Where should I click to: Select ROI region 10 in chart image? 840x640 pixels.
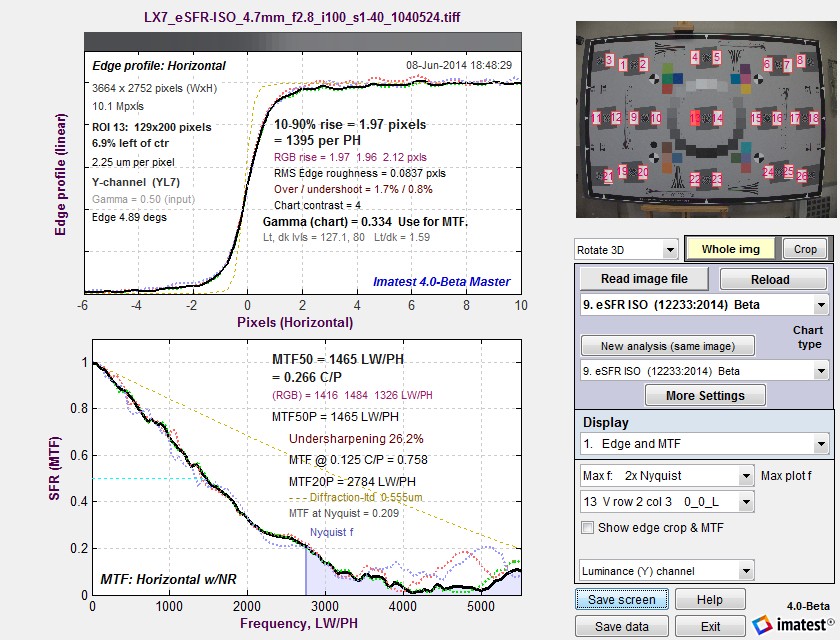656,118
